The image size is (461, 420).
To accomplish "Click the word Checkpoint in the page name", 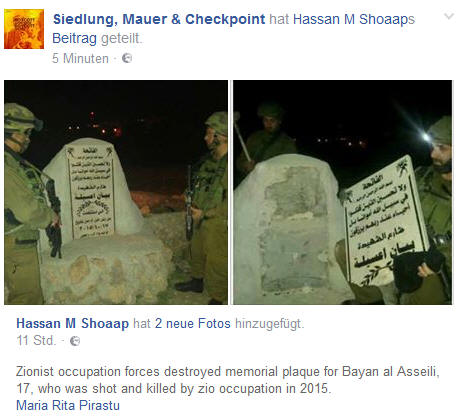I will point(225,19).
